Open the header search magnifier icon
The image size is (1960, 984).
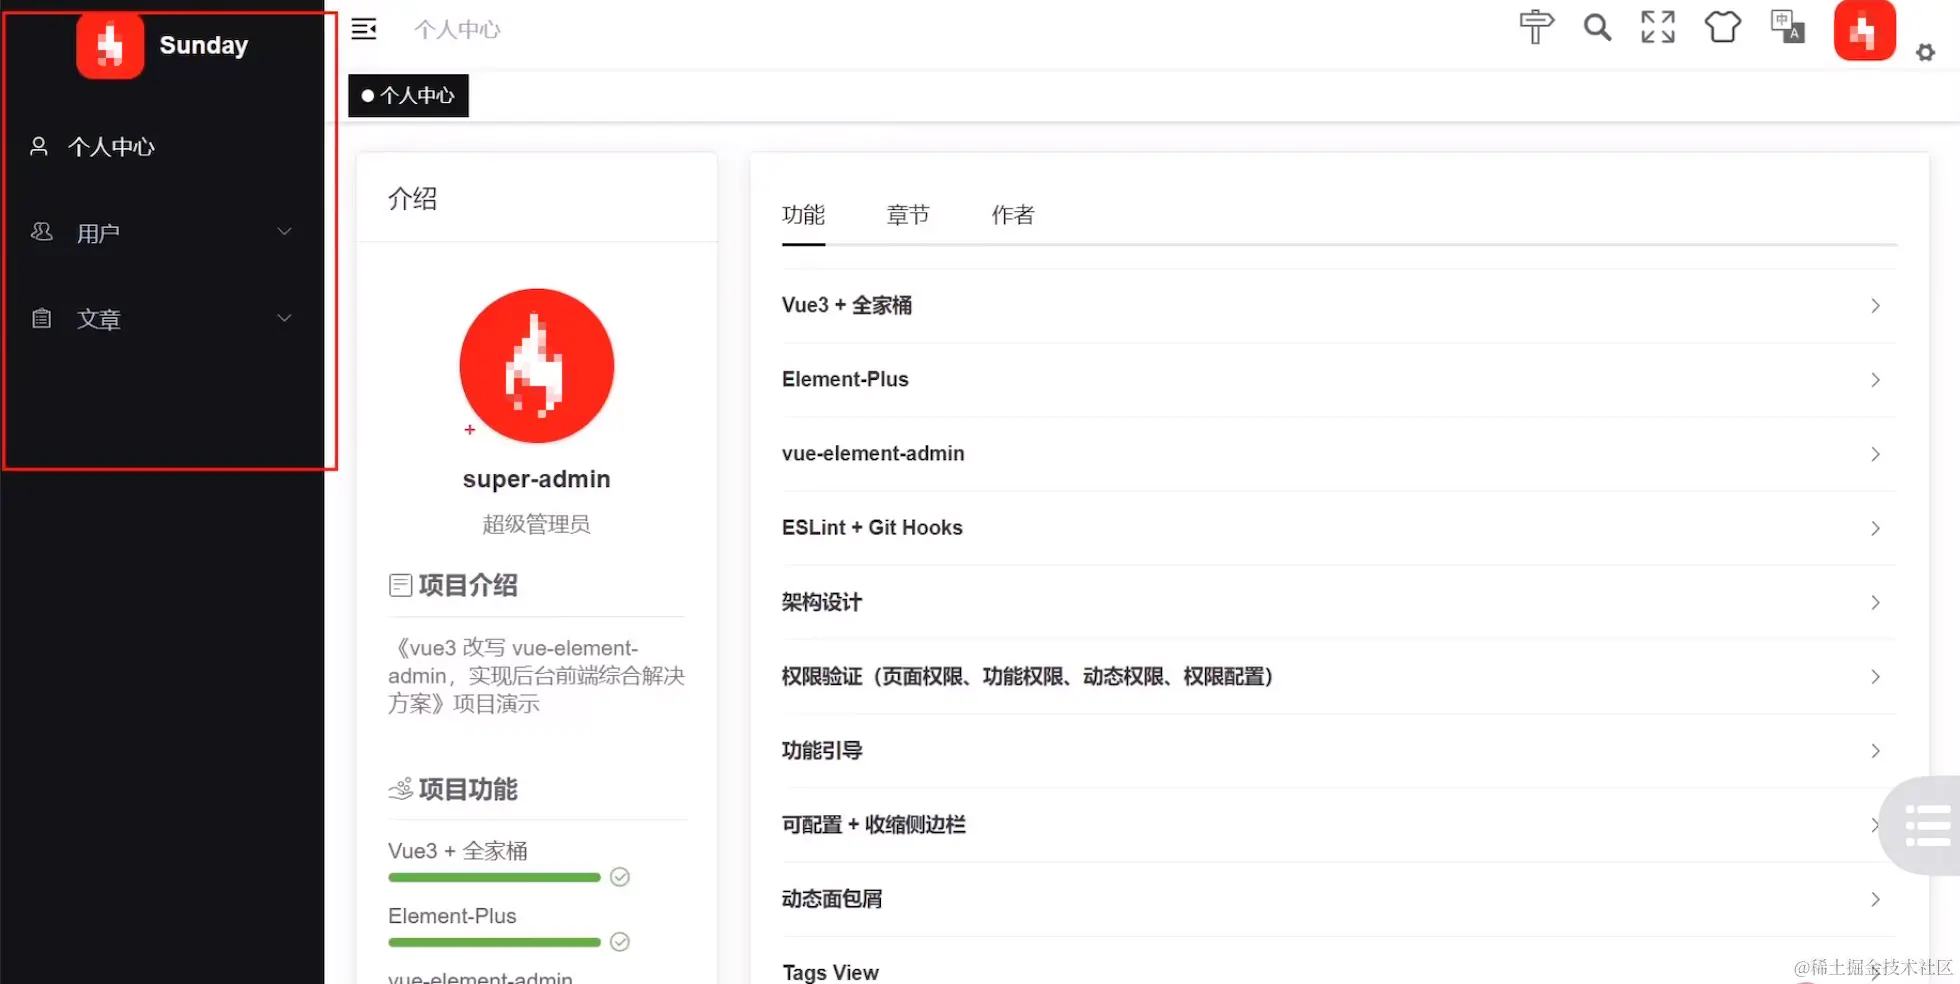[1597, 27]
